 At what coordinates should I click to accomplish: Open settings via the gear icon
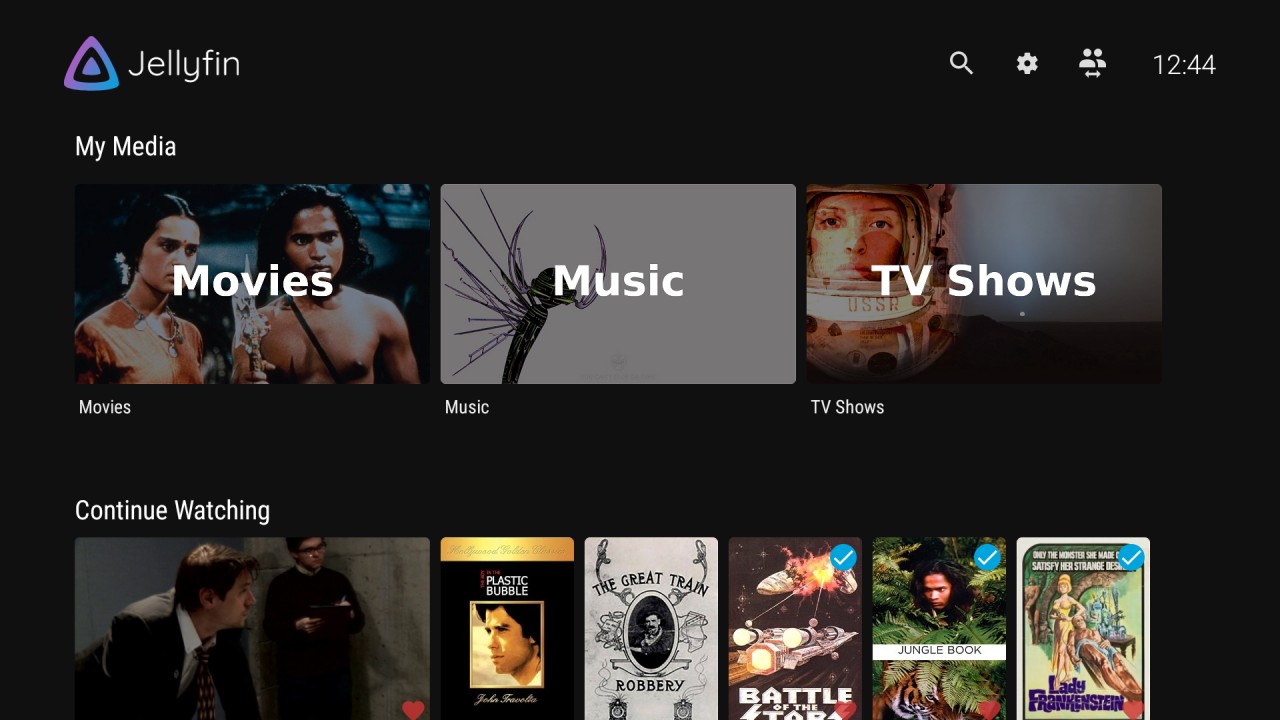[1027, 64]
